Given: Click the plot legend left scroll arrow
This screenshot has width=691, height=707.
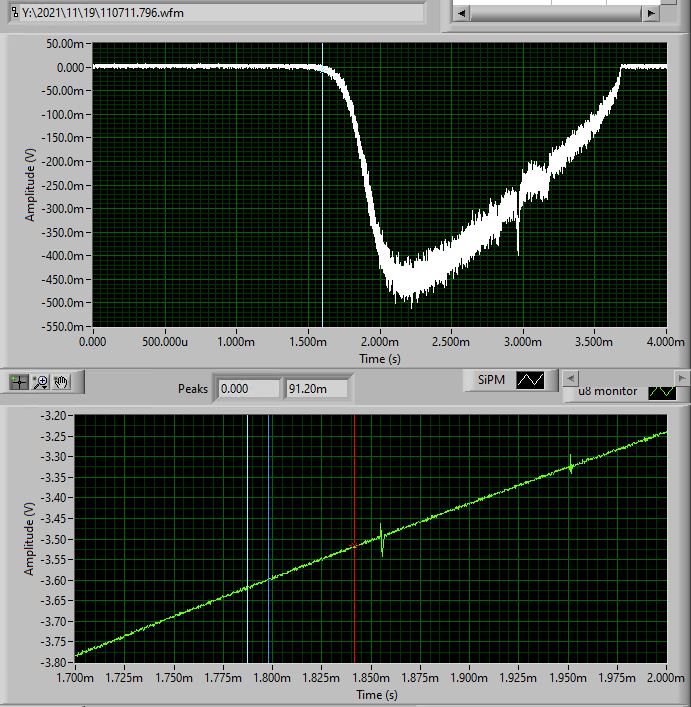Looking at the screenshot, I should [570, 378].
